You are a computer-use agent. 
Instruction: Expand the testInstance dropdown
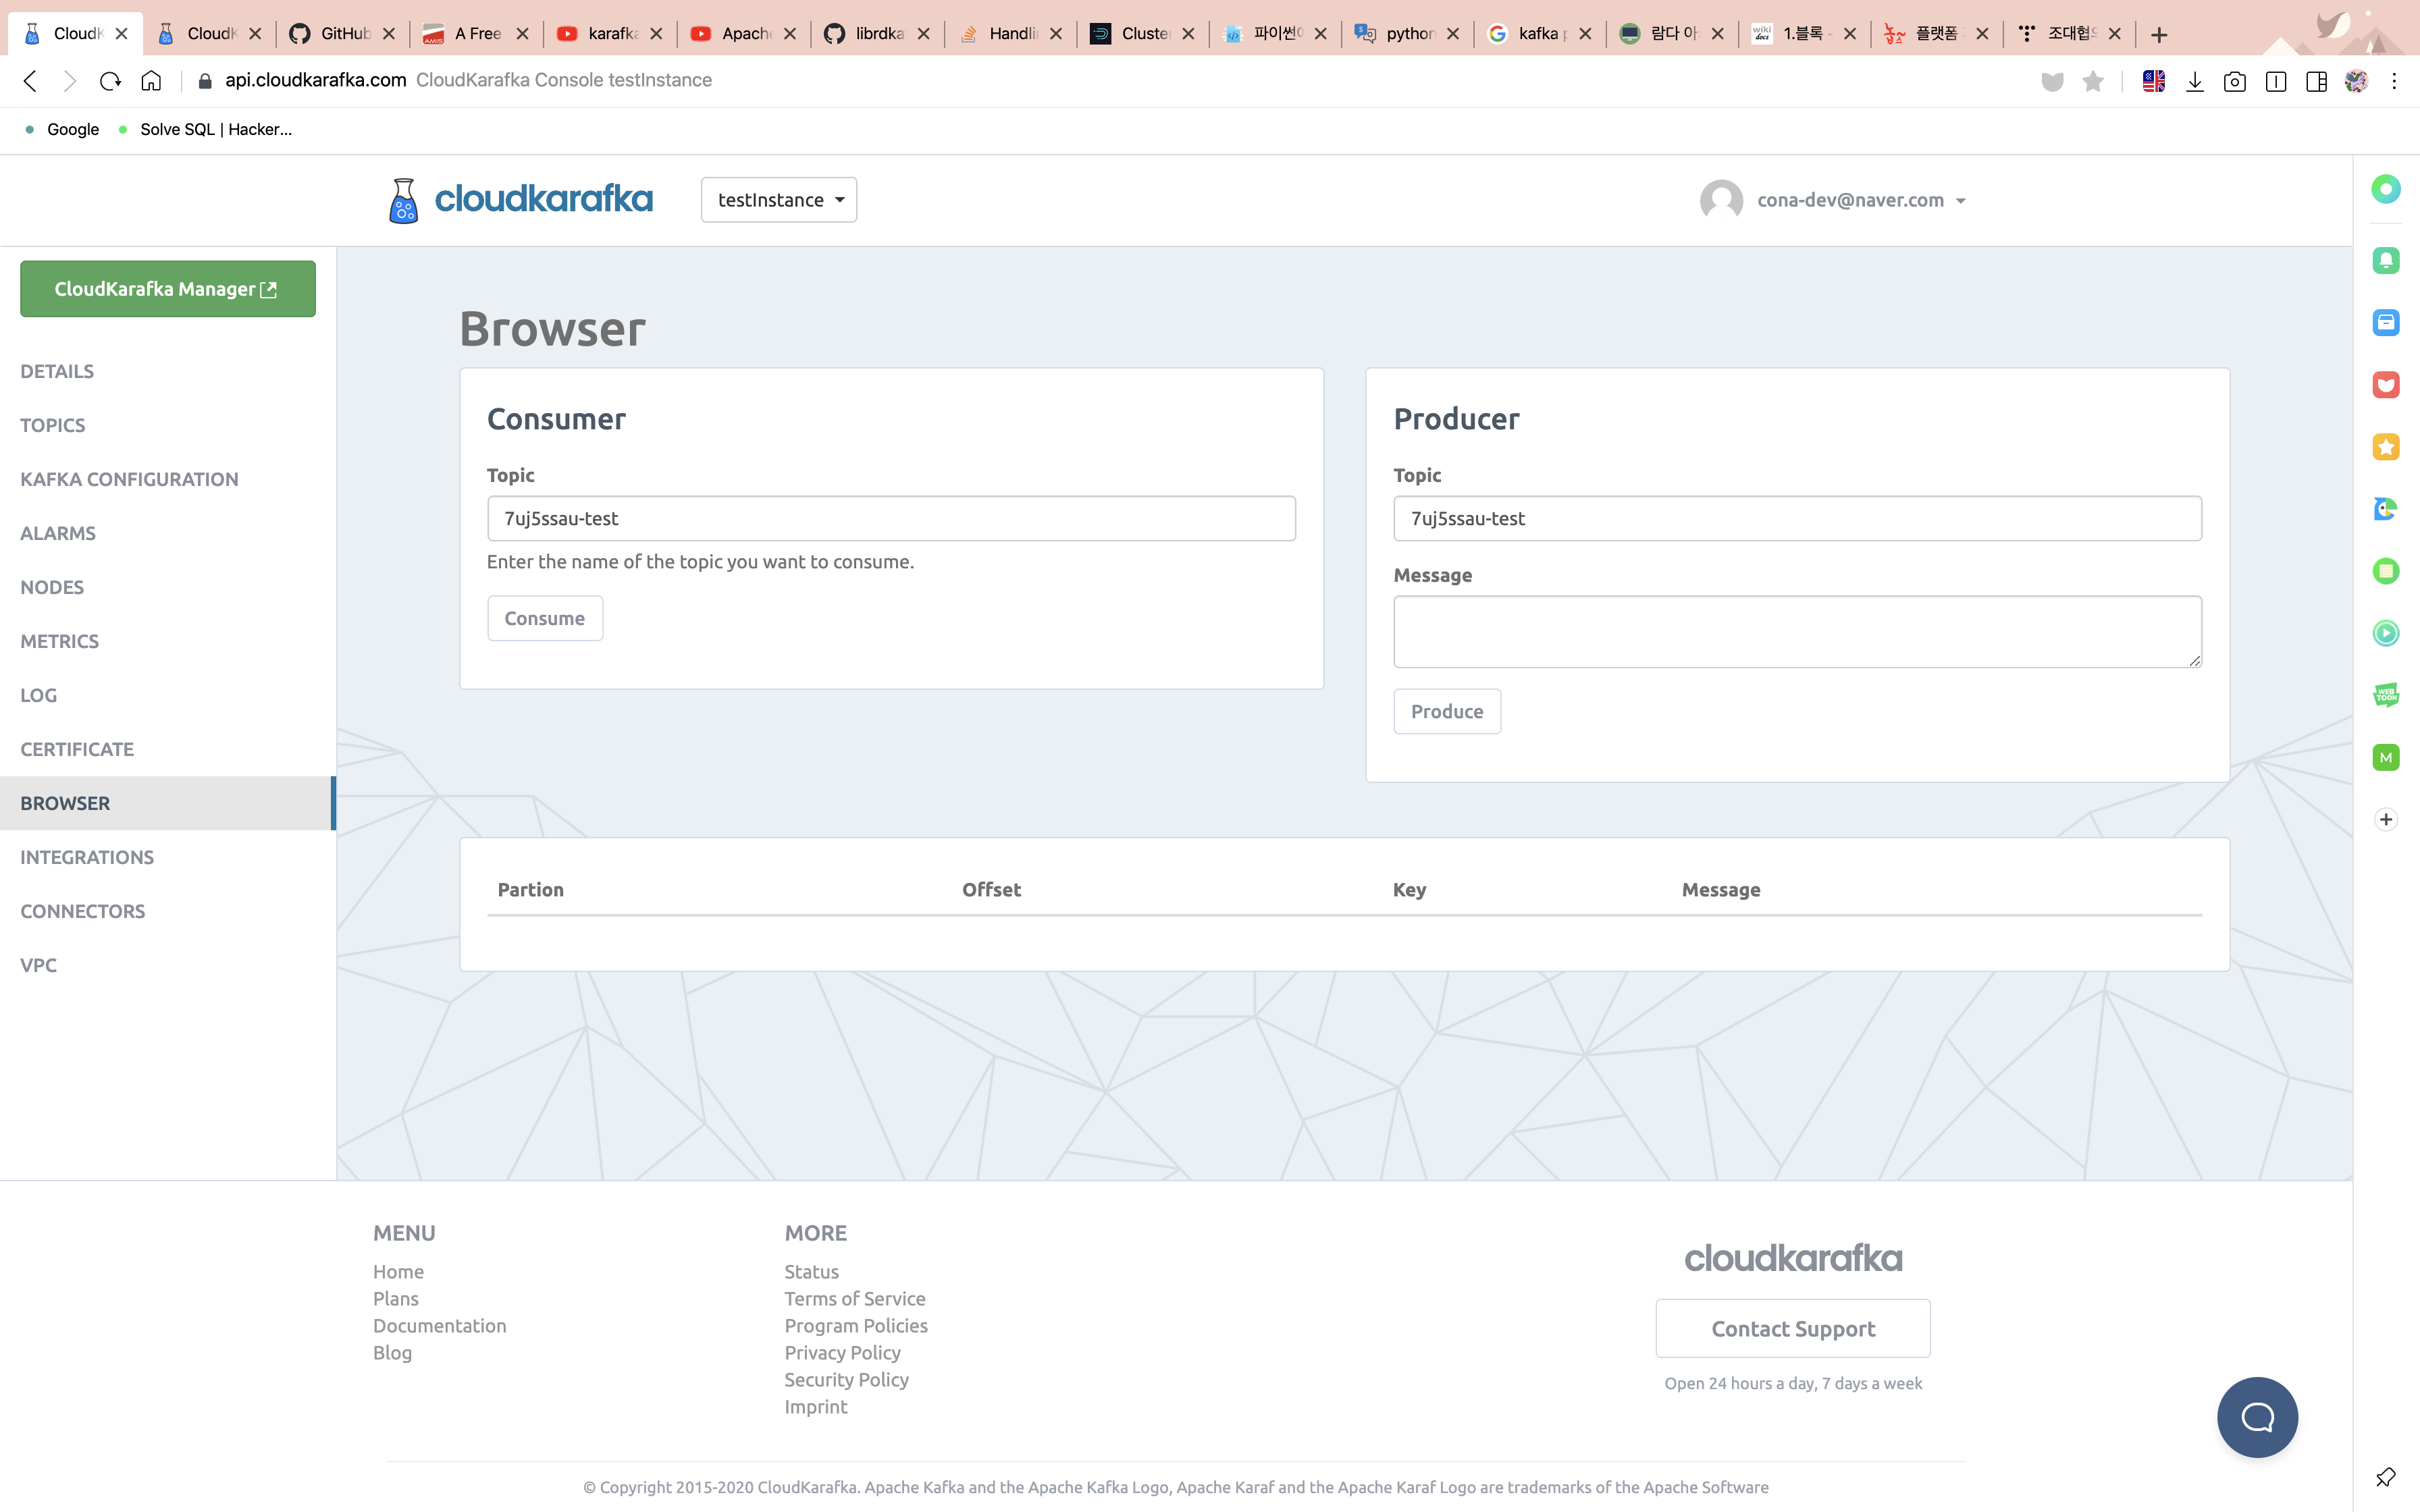(778, 200)
